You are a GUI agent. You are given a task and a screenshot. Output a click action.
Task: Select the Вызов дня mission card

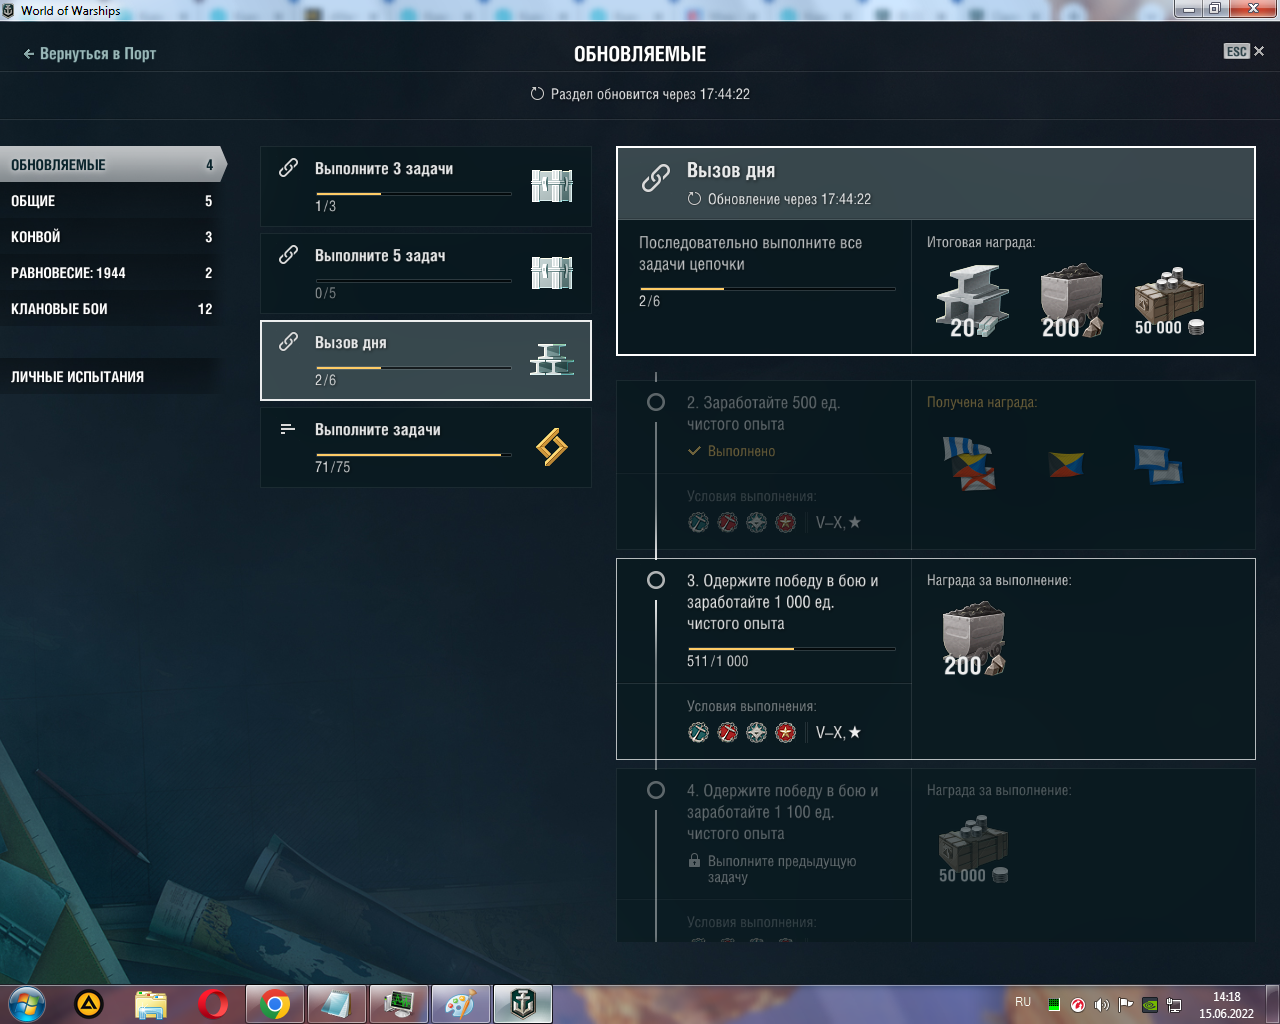tap(426, 360)
